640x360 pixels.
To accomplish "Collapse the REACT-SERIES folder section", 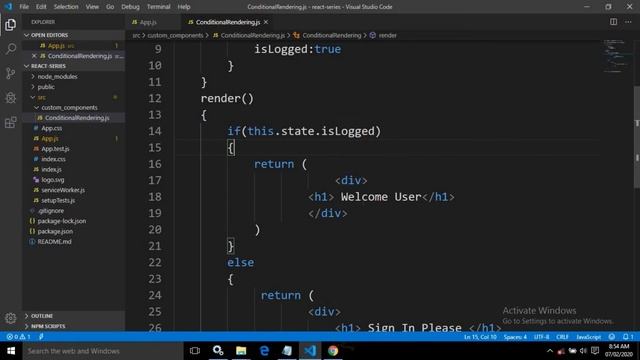I will coord(73,66).
